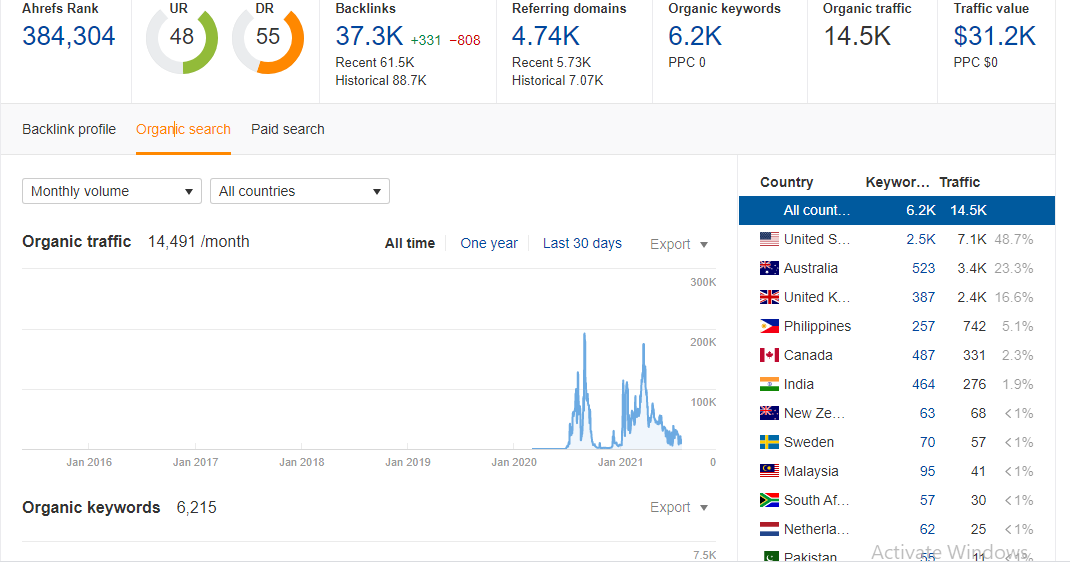This screenshot has height=566, width=1070.
Task: Click the Sweden flag icon
Action: (769, 442)
